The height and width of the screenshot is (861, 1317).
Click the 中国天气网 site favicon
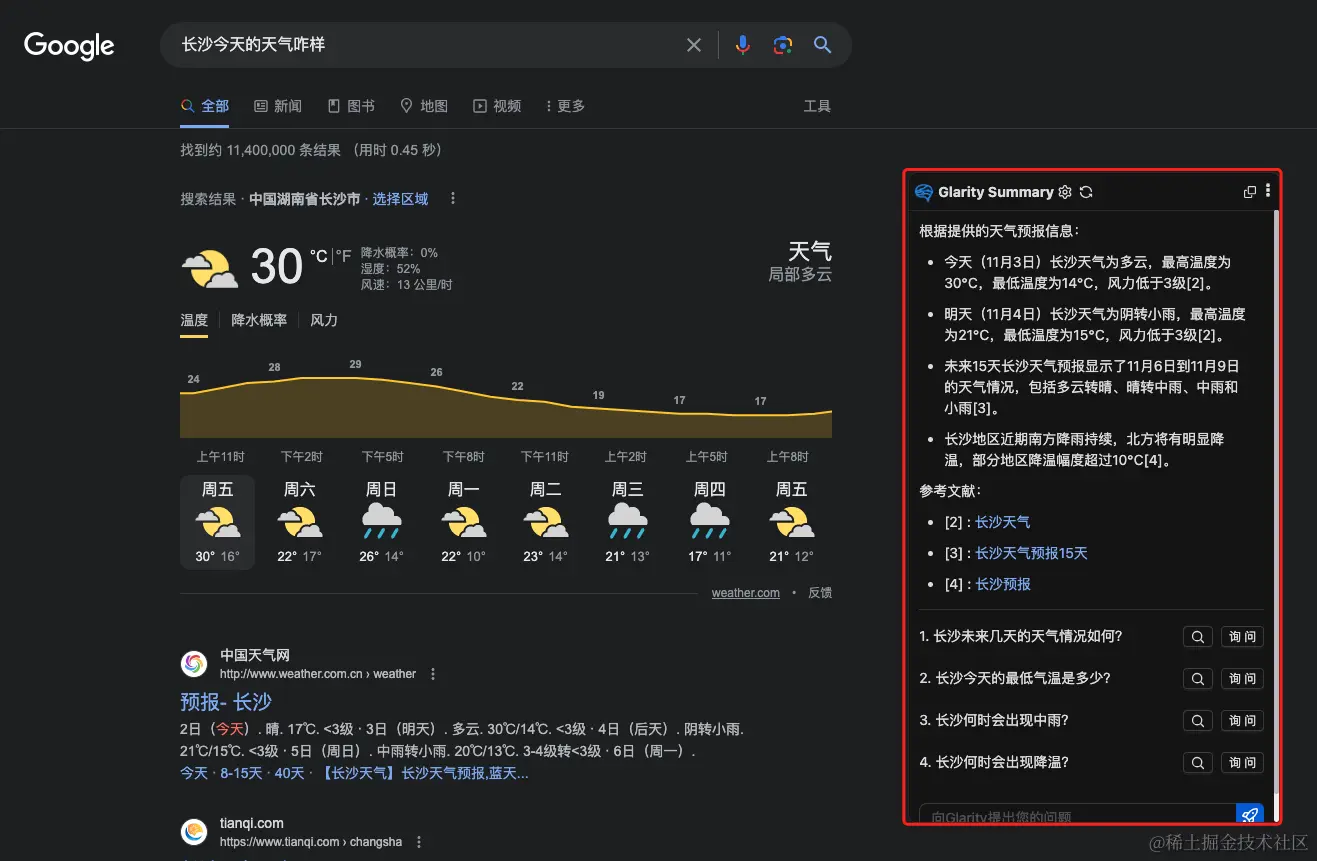194,664
